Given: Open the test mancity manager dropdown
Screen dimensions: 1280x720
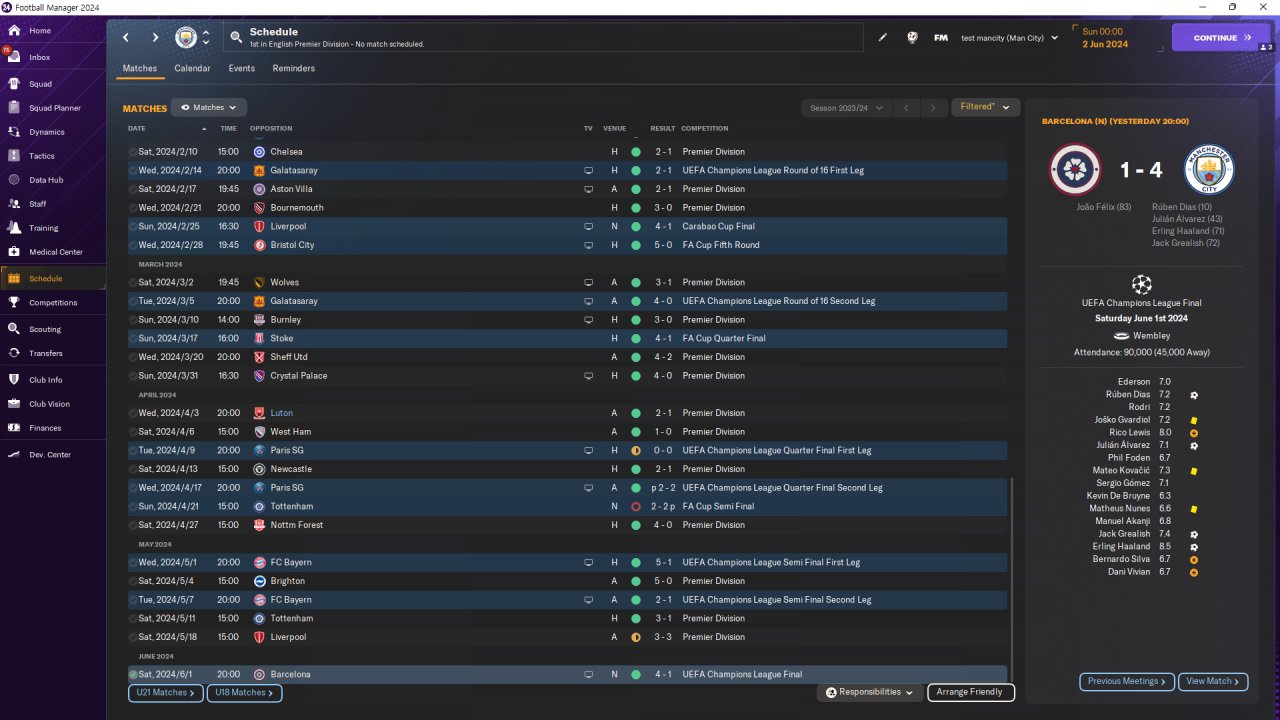Looking at the screenshot, I should (x=1009, y=38).
